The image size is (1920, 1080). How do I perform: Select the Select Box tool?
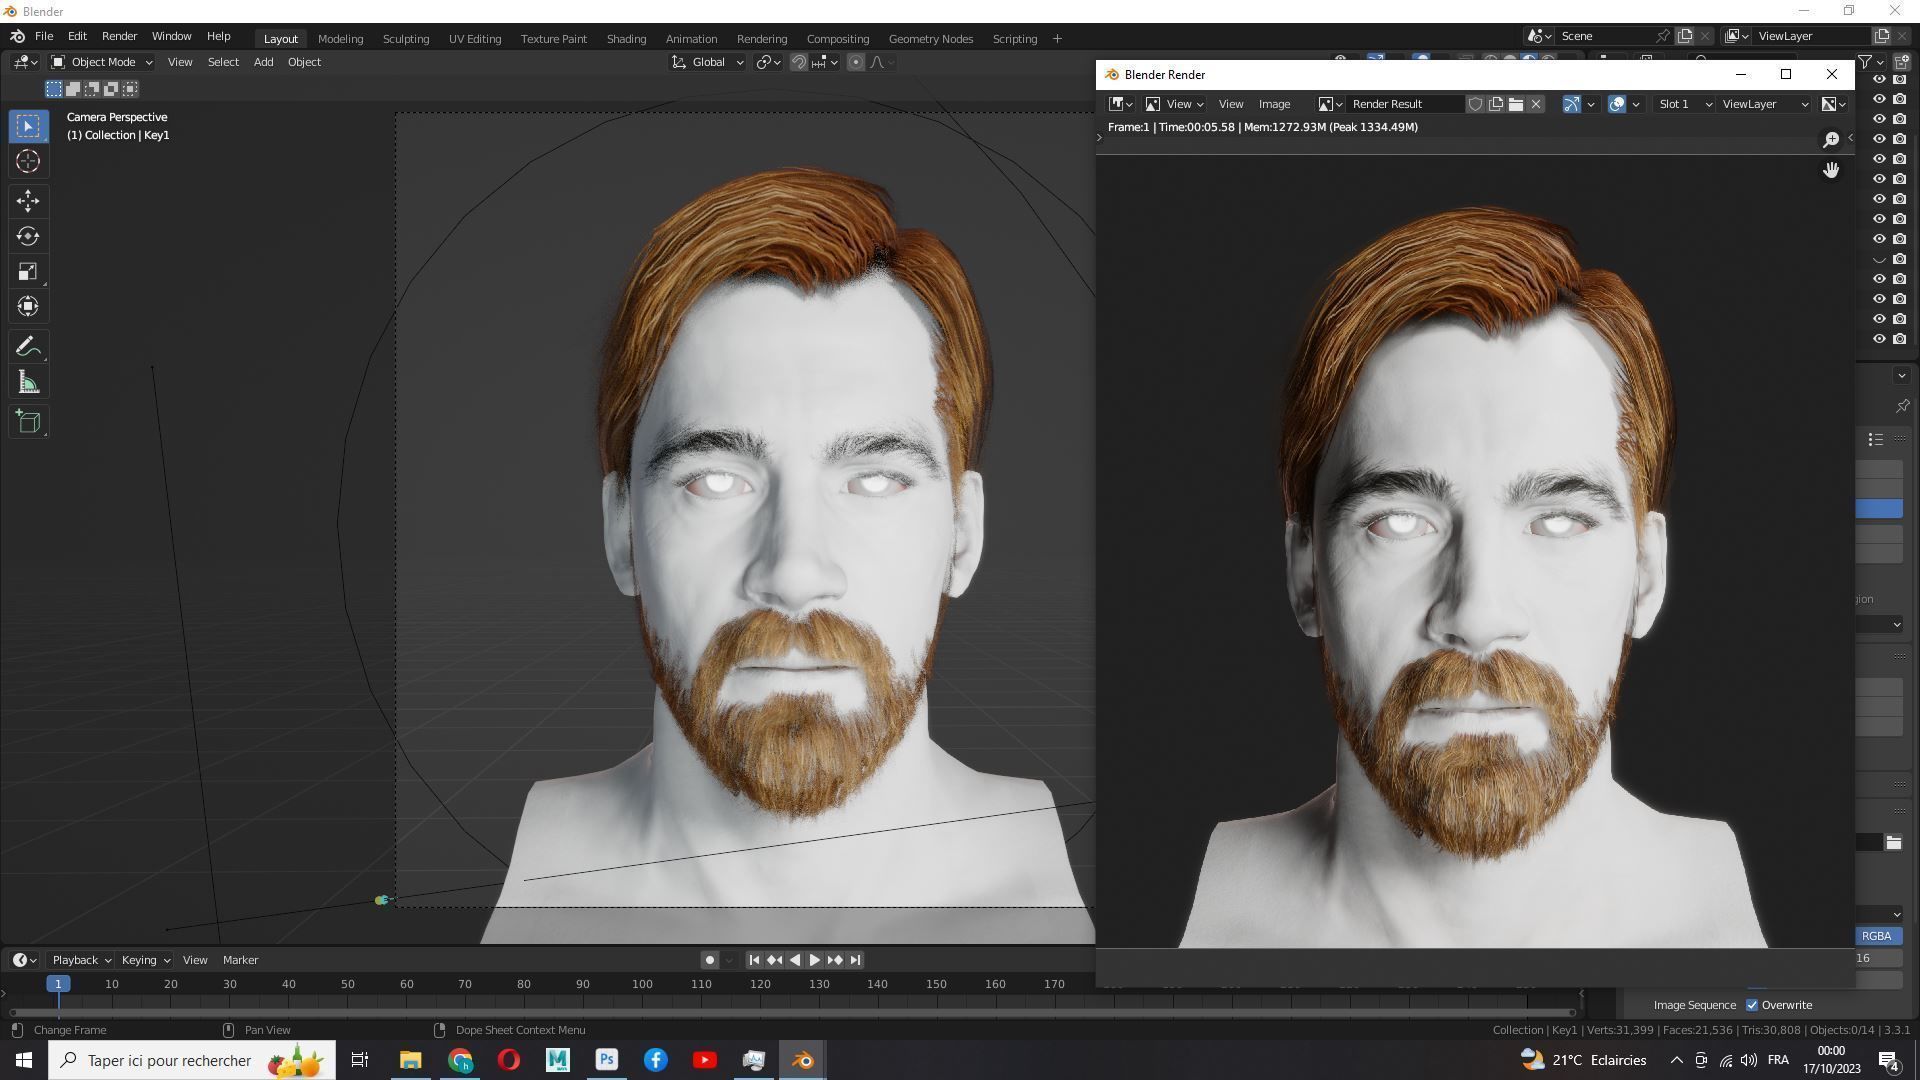pos(28,126)
